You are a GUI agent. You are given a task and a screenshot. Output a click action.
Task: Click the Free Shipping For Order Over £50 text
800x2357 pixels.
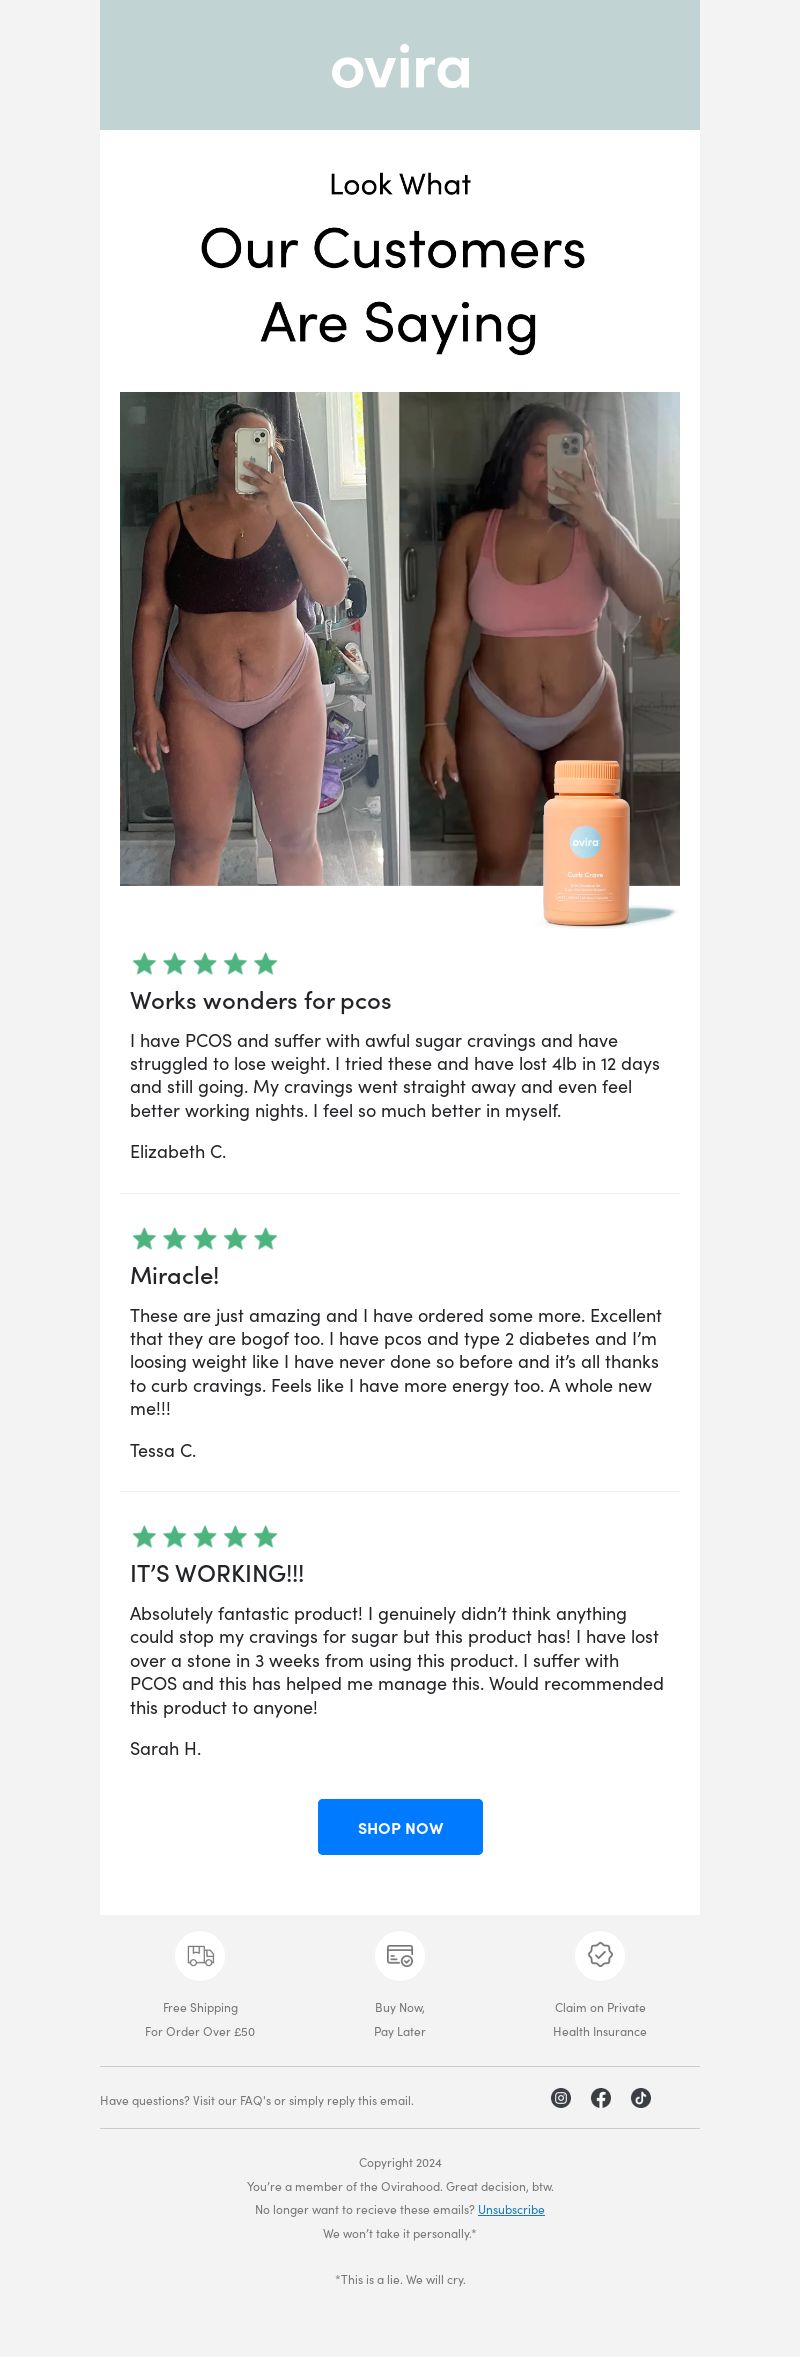click(x=200, y=2020)
